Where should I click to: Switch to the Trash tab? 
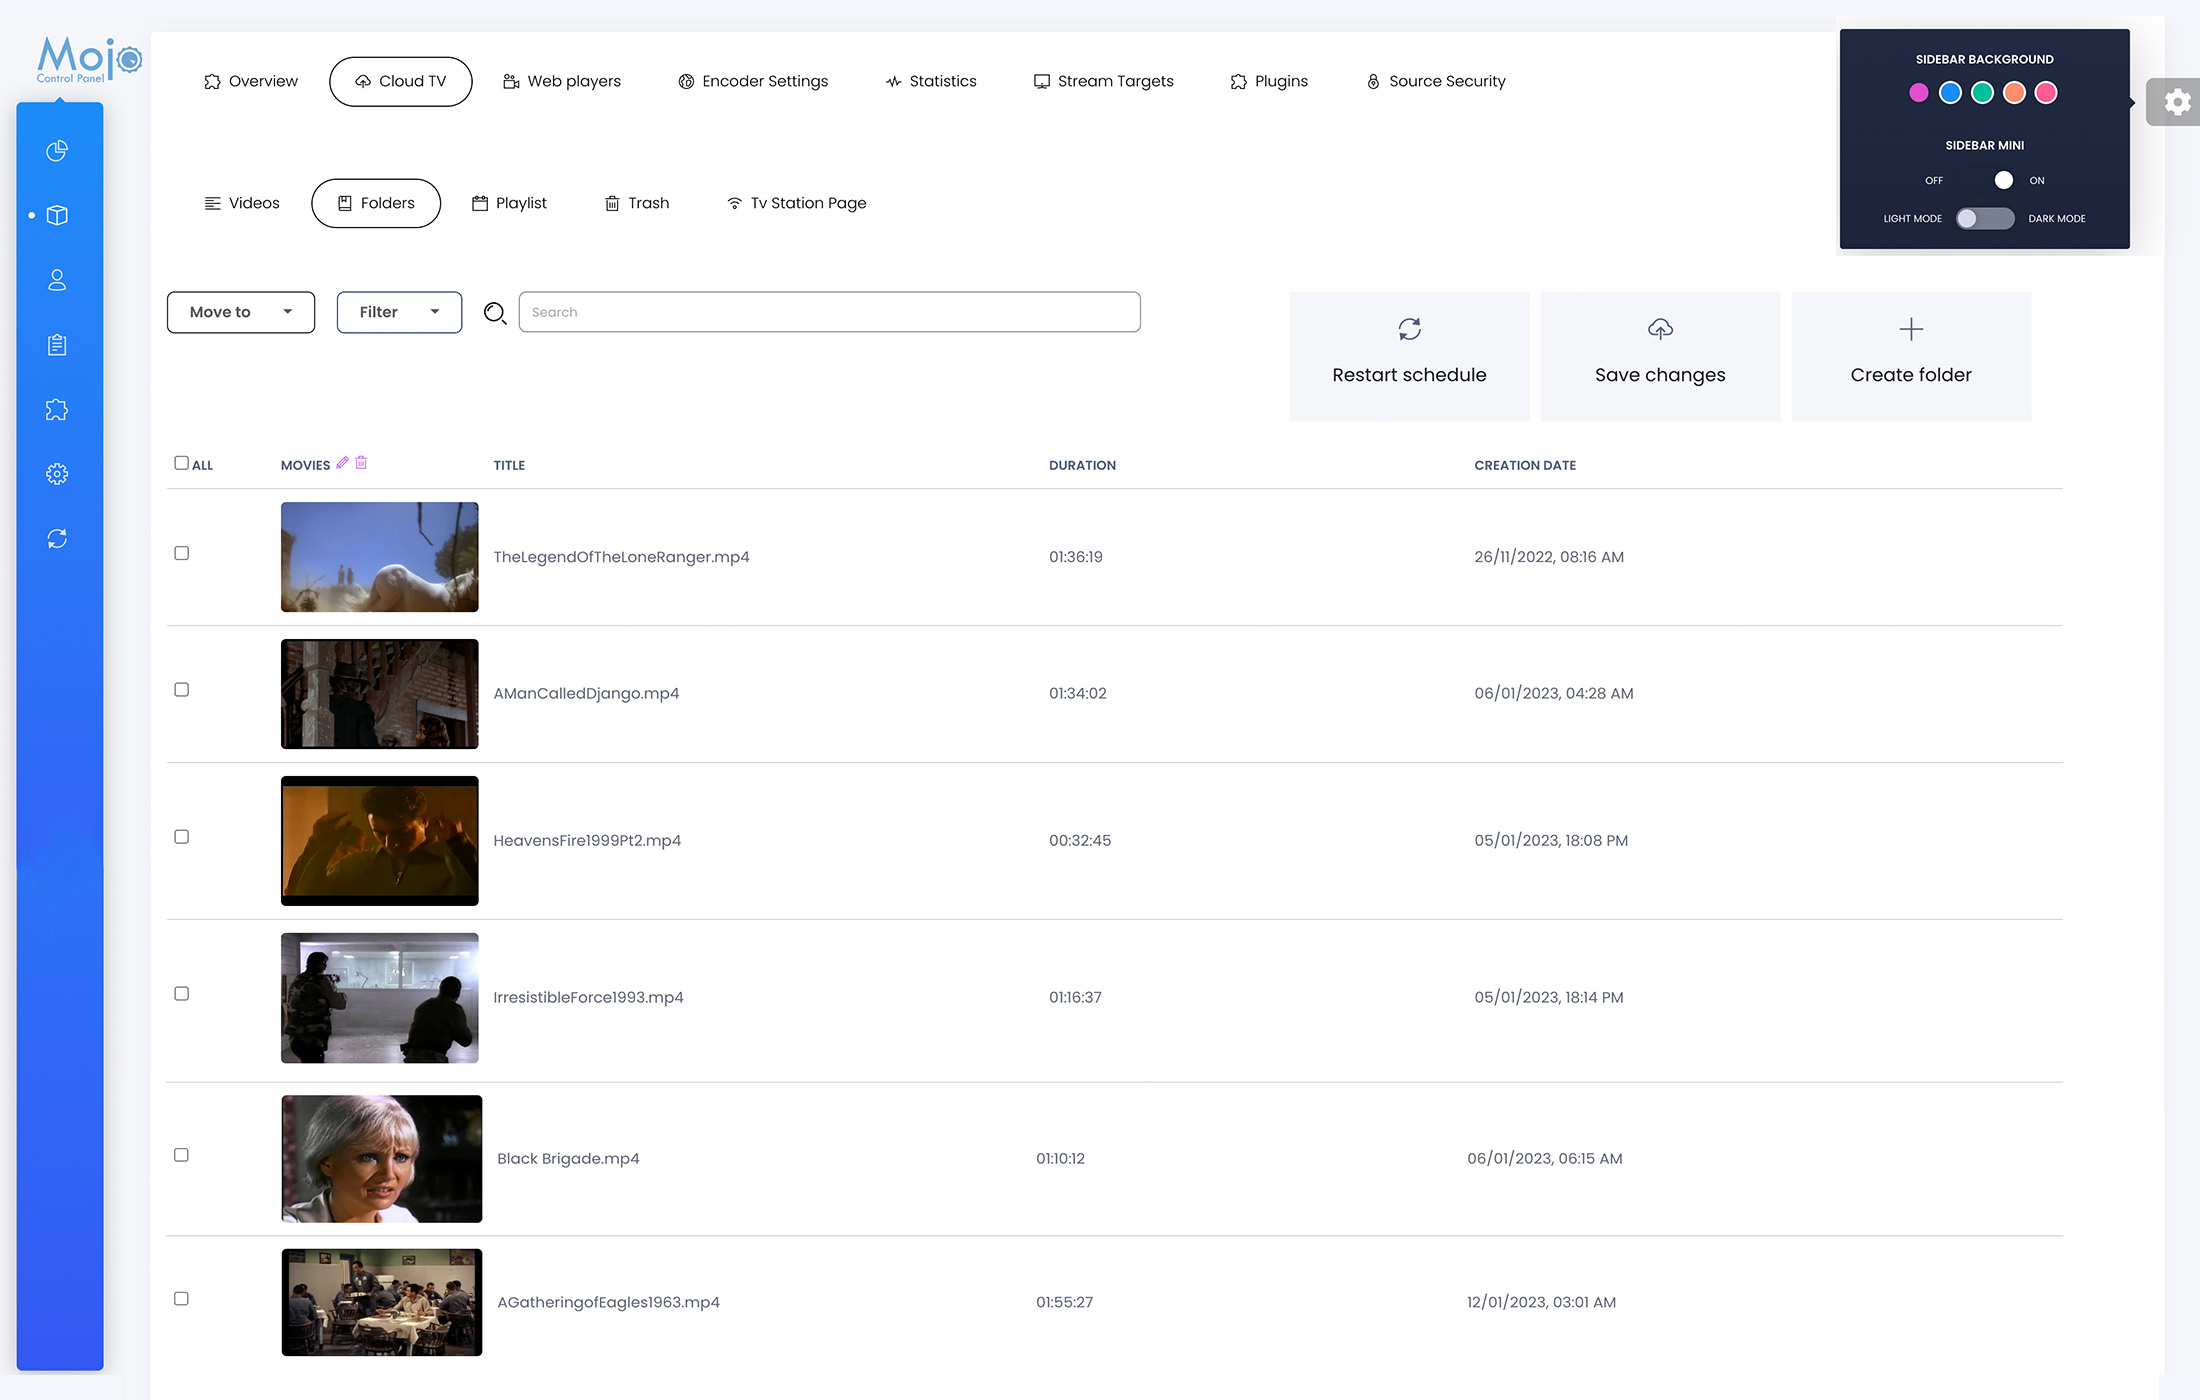coord(637,203)
